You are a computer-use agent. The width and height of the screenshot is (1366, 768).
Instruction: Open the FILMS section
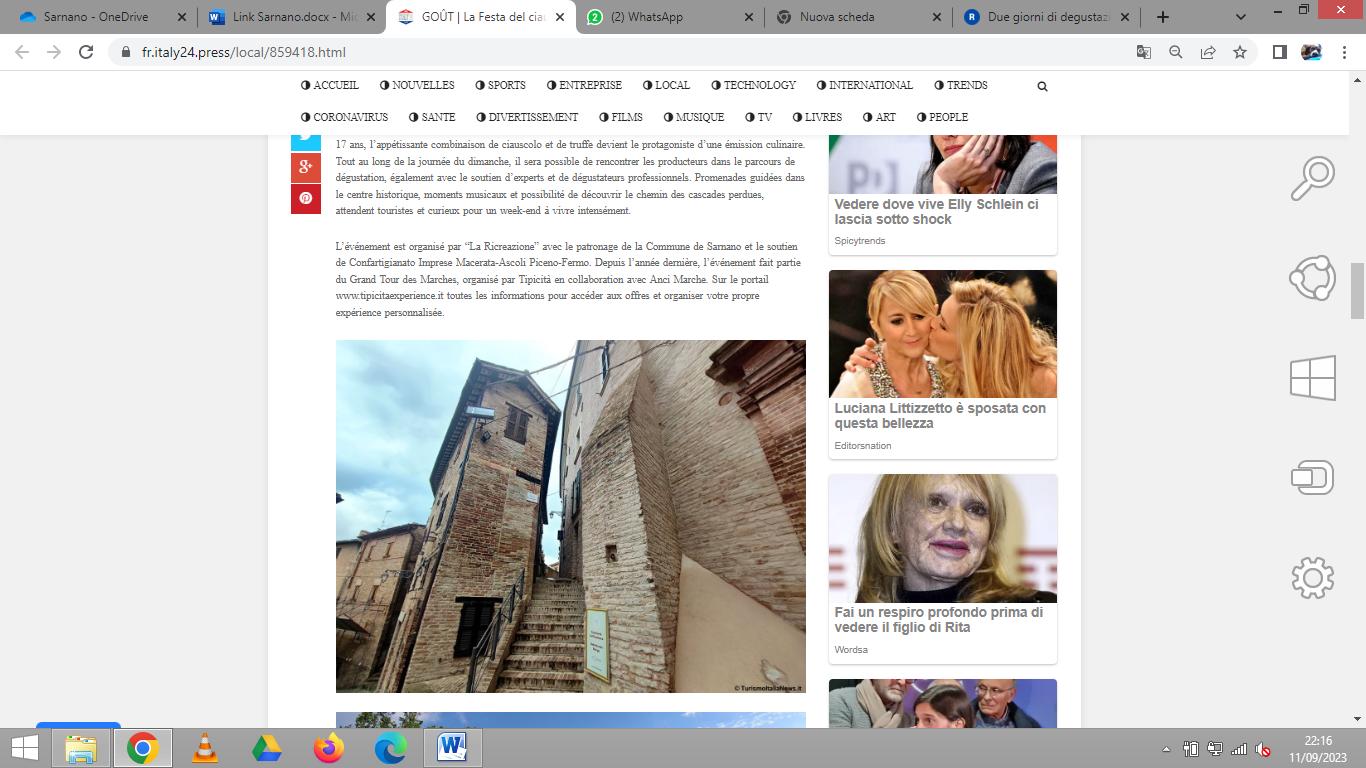point(621,117)
